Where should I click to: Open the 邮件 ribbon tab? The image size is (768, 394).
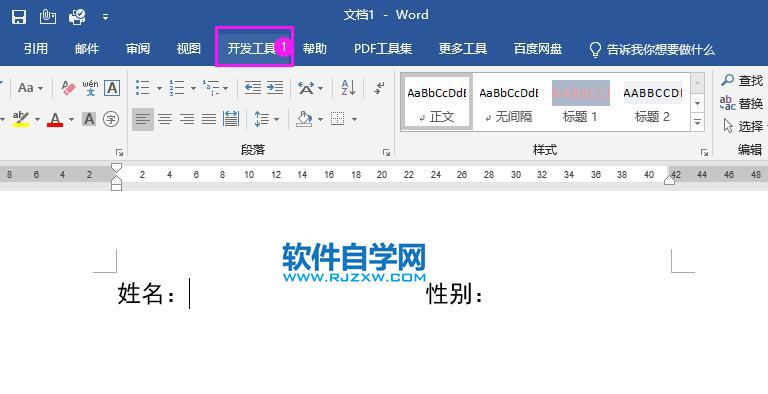[x=87, y=49]
